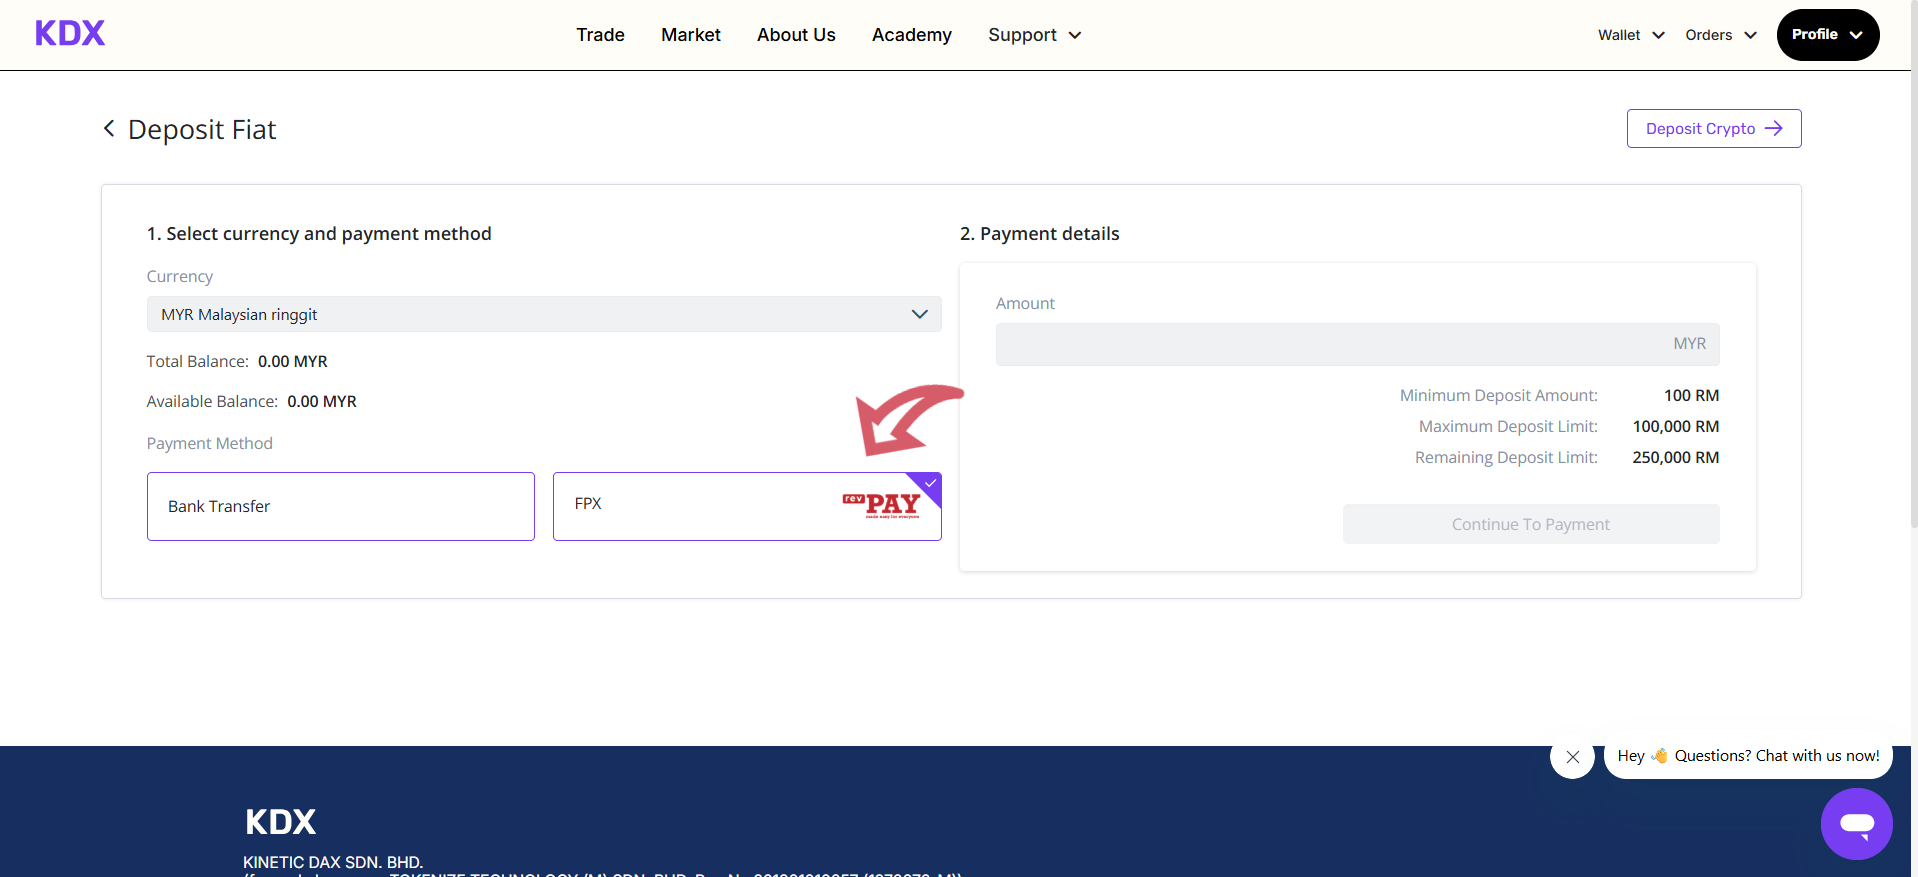Open the Profile dropdown button
Image resolution: width=1918 pixels, height=877 pixels.
point(1828,35)
